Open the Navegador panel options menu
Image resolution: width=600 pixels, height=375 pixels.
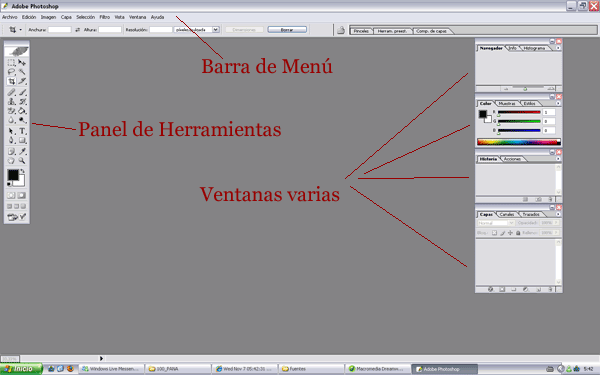point(558,48)
